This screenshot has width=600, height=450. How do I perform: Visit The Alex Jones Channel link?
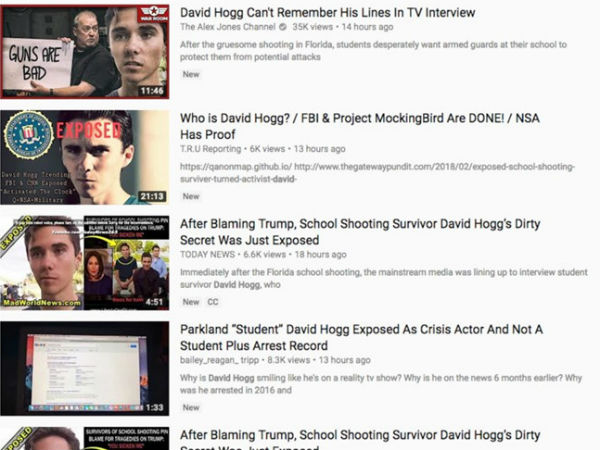(228, 27)
